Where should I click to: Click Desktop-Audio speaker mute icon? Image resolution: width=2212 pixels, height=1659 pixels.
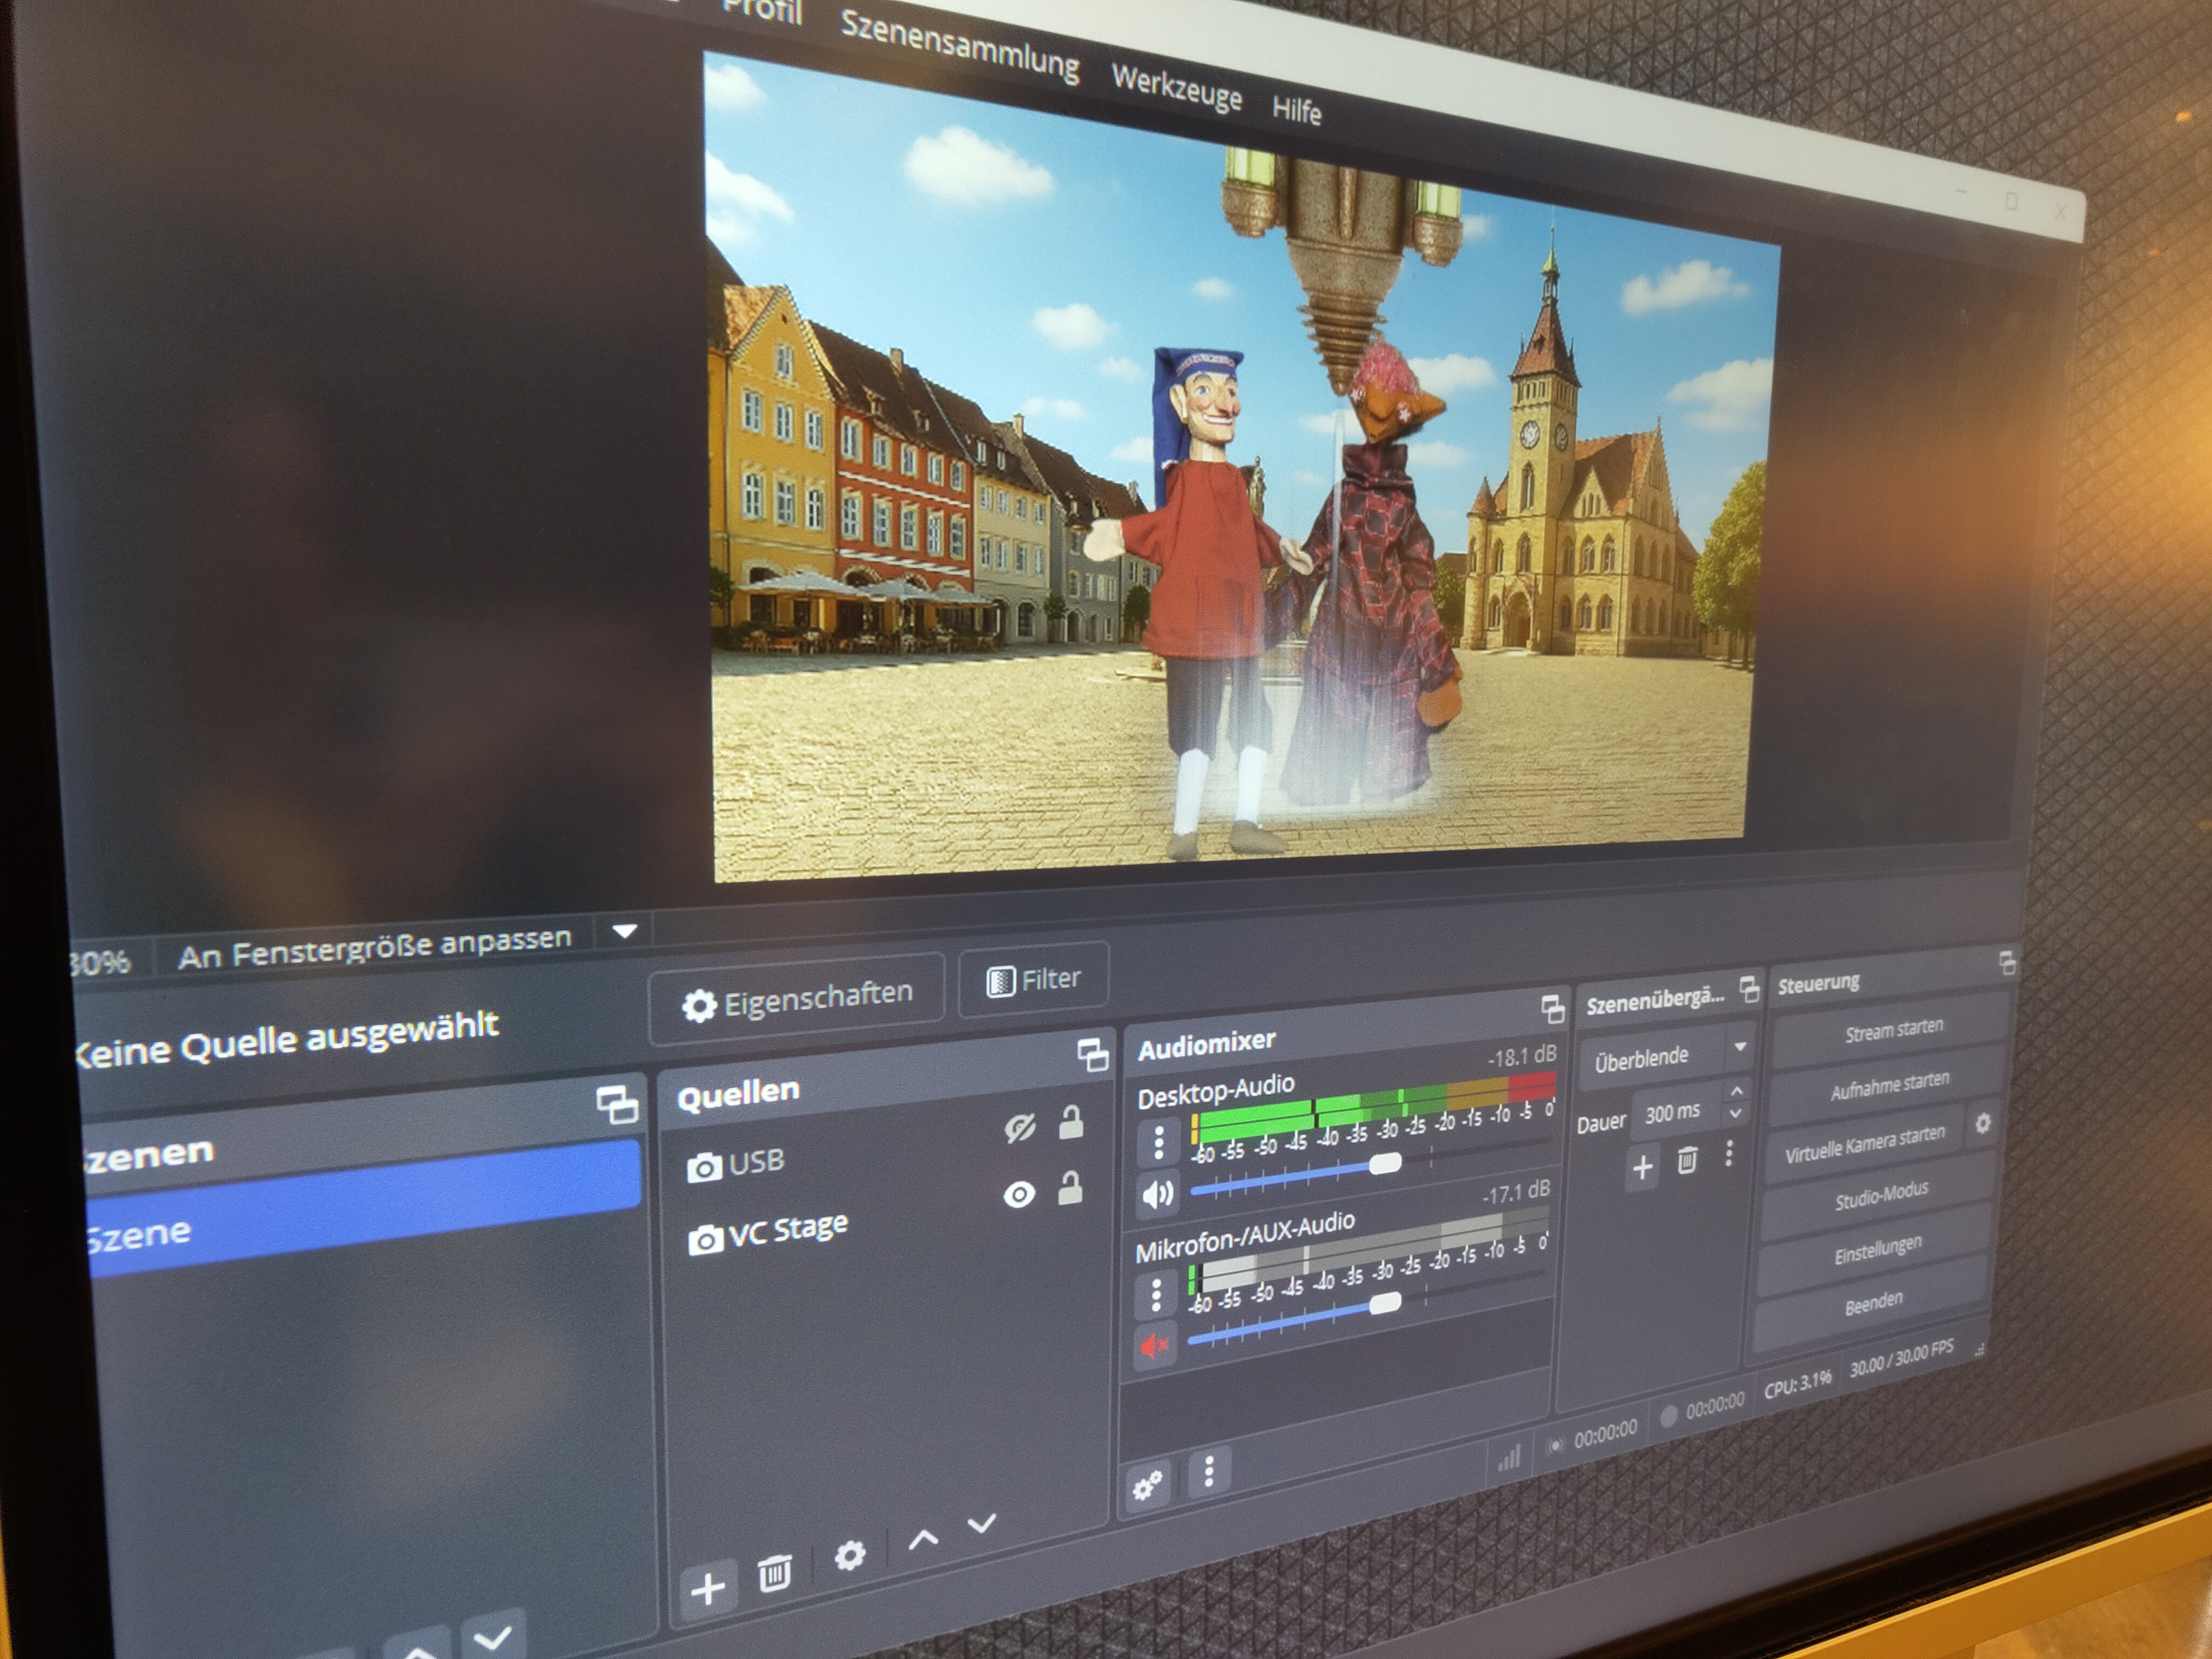tap(1158, 1193)
